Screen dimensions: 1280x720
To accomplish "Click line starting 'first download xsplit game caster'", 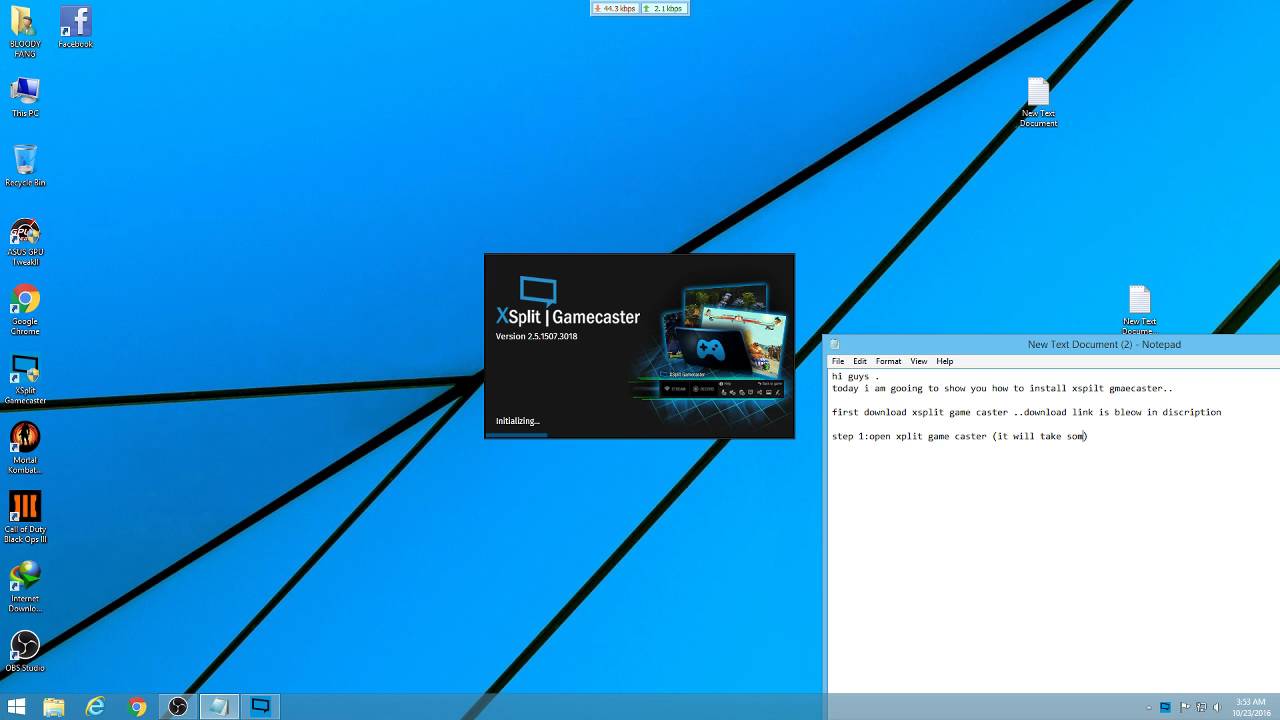I will 1026,412.
